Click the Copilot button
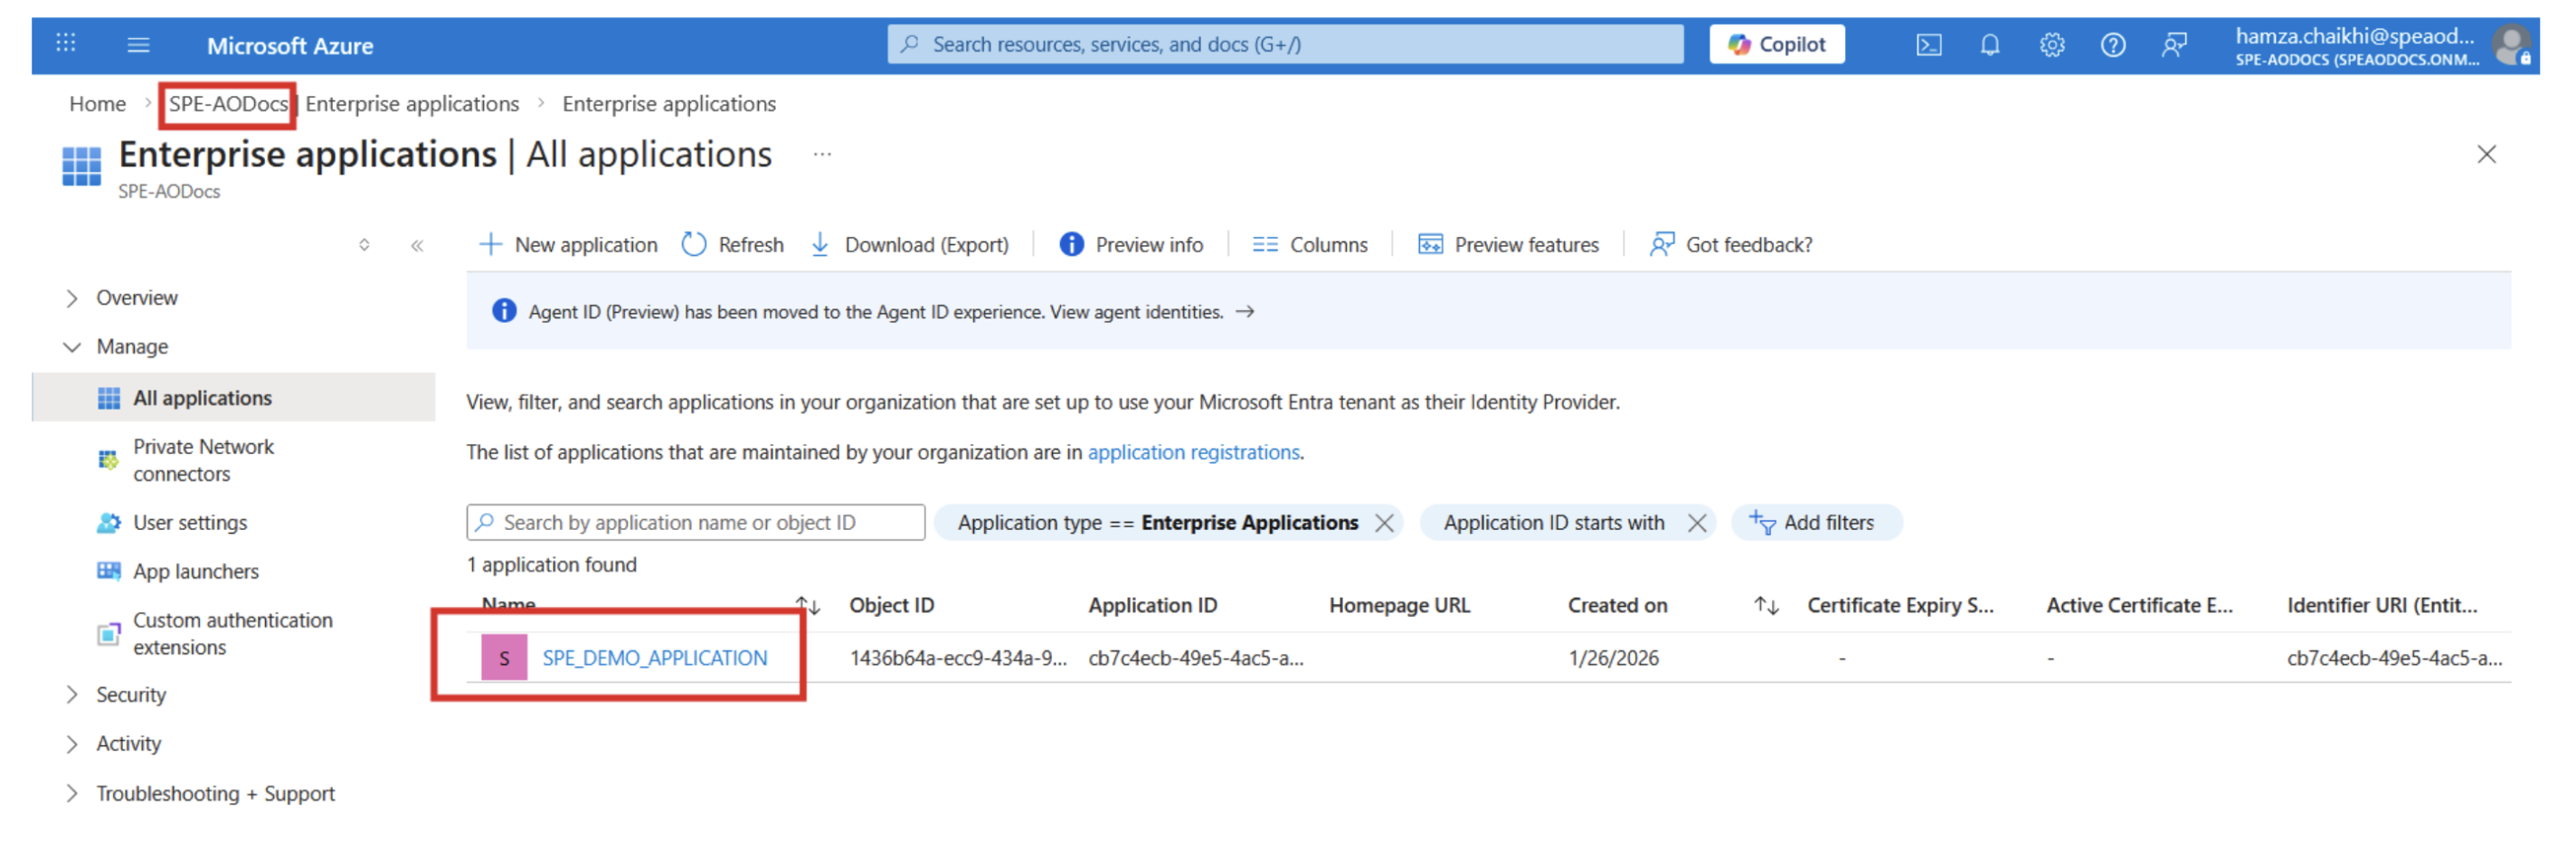 pyautogui.click(x=1777, y=45)
